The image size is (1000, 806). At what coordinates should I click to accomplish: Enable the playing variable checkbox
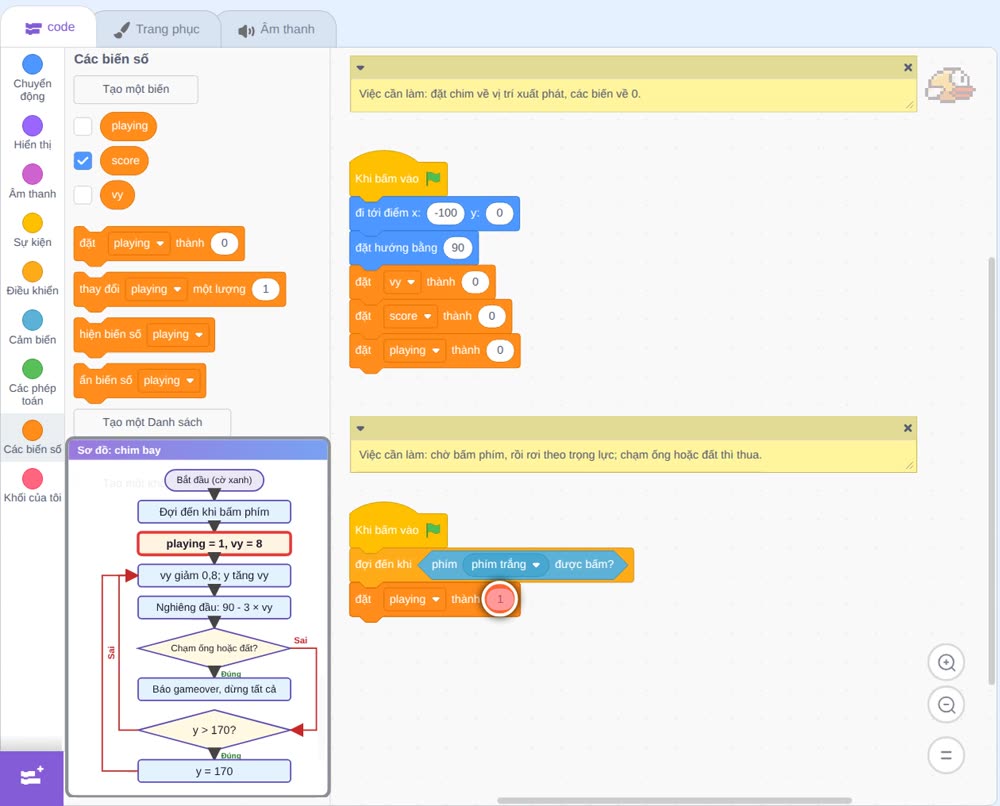[83, 126]
